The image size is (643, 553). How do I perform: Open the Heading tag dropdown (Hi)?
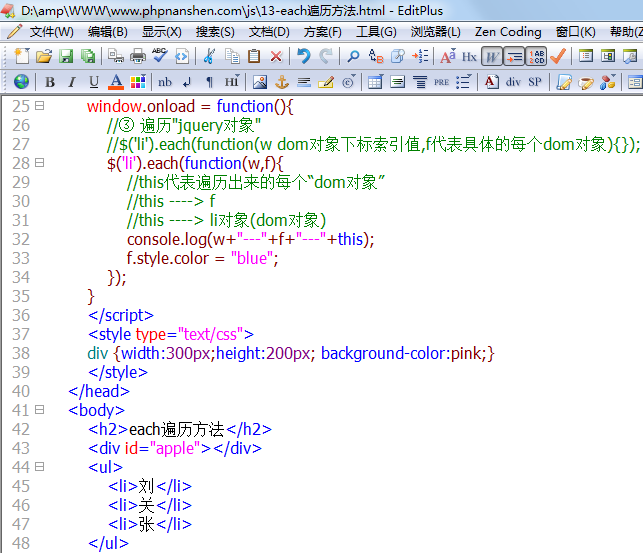tap(232, 82)
